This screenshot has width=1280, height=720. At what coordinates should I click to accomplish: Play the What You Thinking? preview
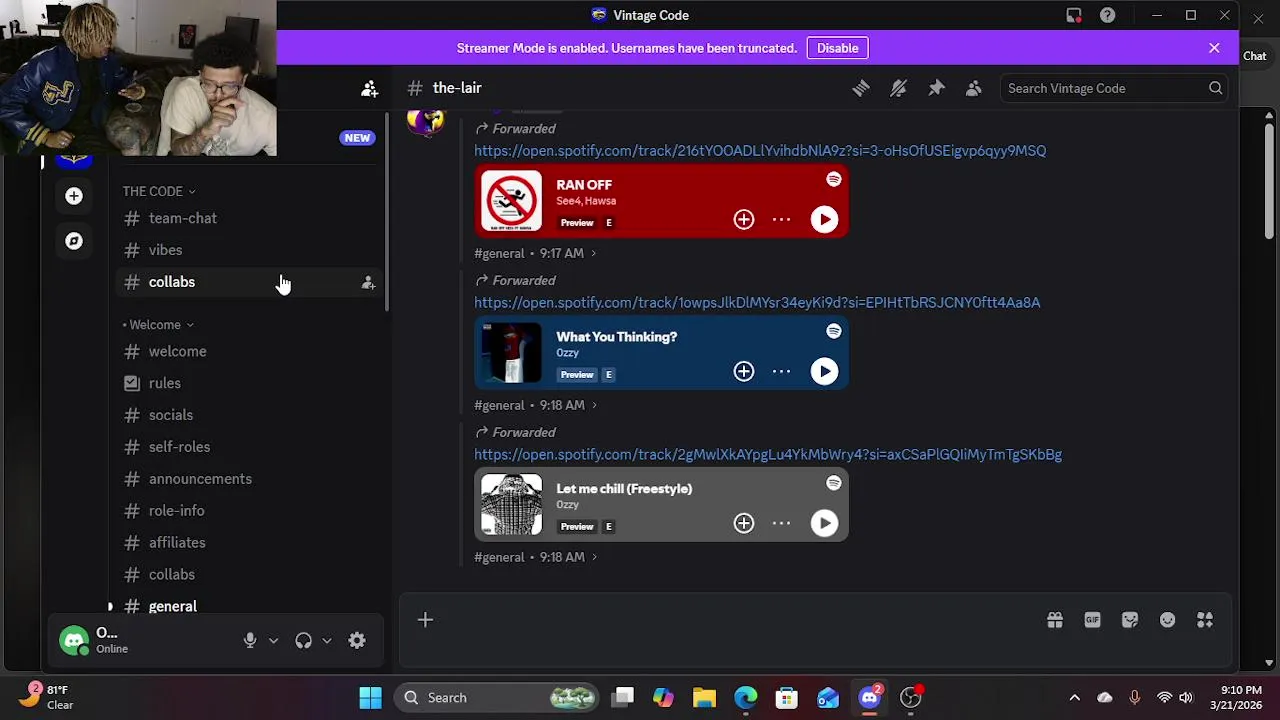824,372
